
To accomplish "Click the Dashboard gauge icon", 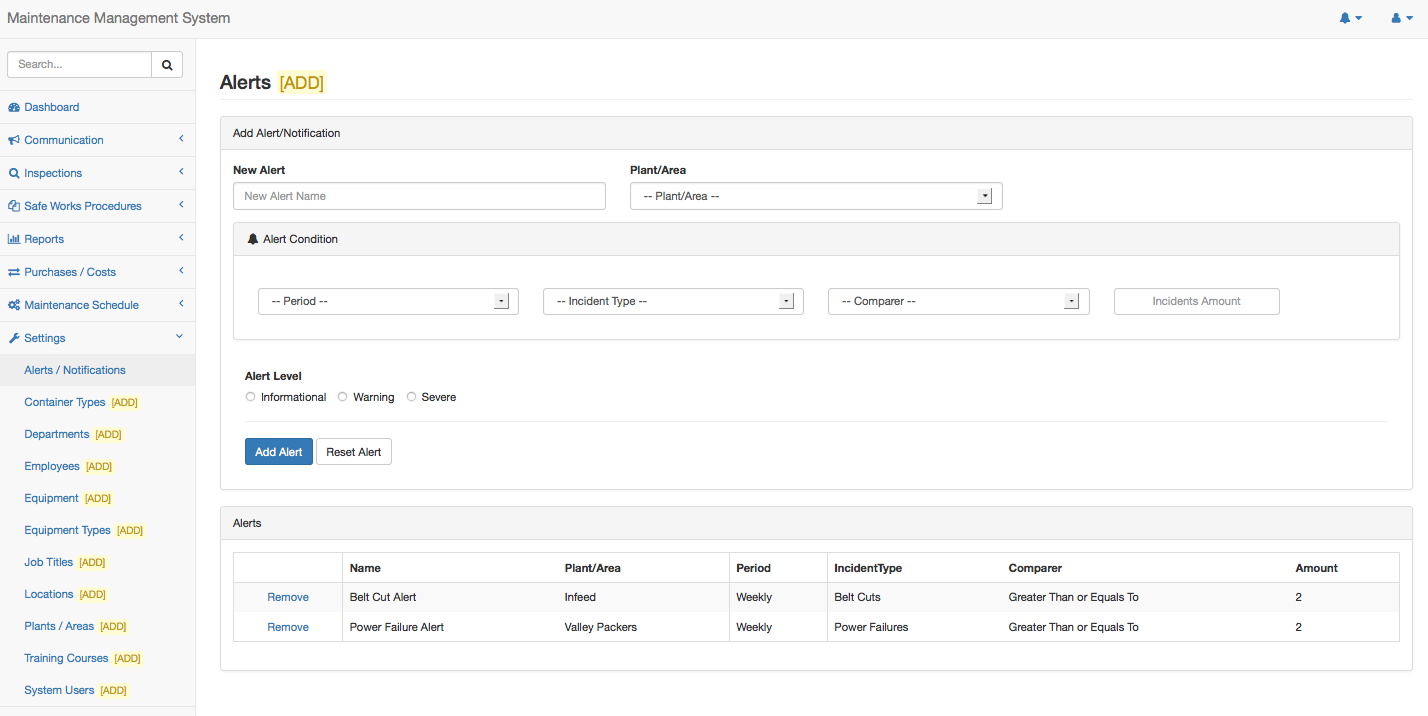I will 14,107.
